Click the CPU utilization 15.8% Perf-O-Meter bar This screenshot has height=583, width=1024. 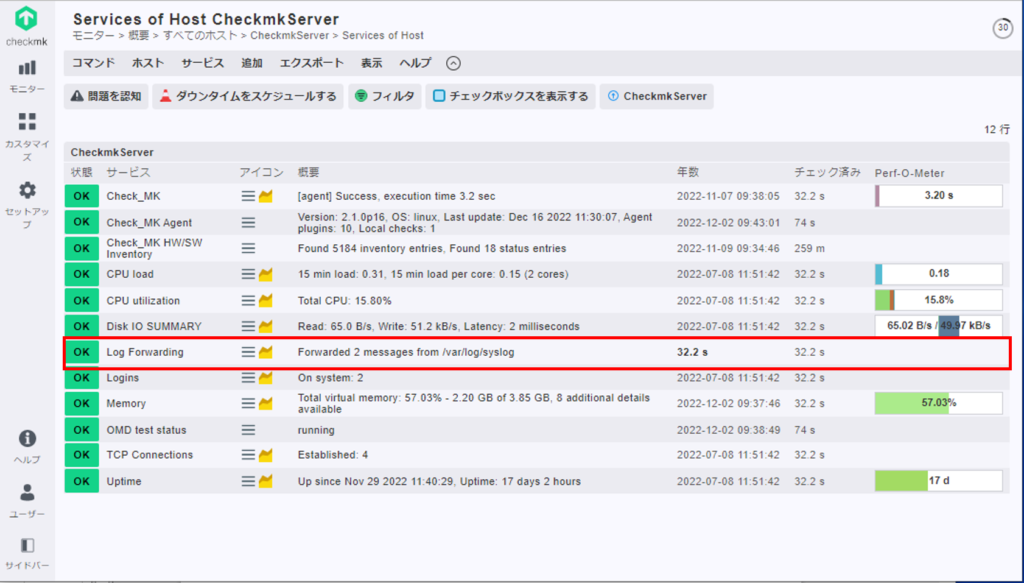click(x=938, y=300)
